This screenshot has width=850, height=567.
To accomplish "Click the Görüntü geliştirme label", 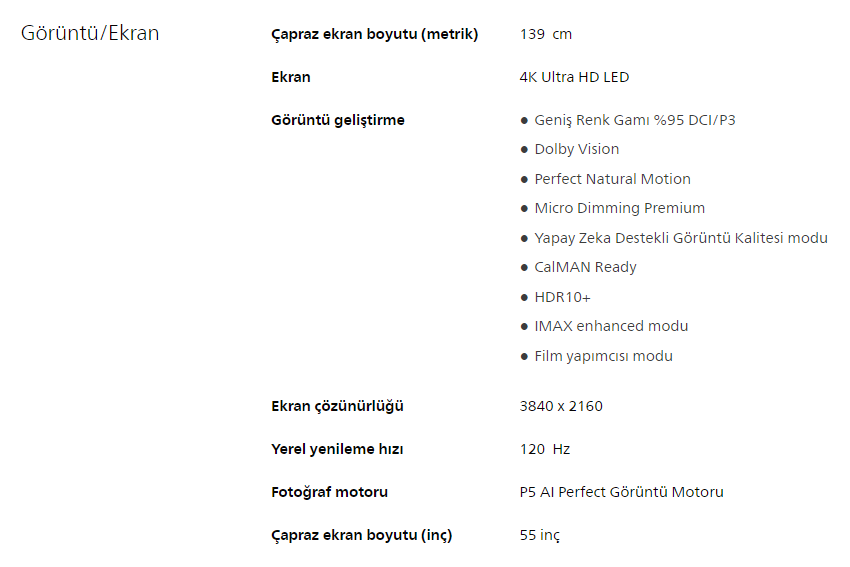I will click(x=338, y=120).
